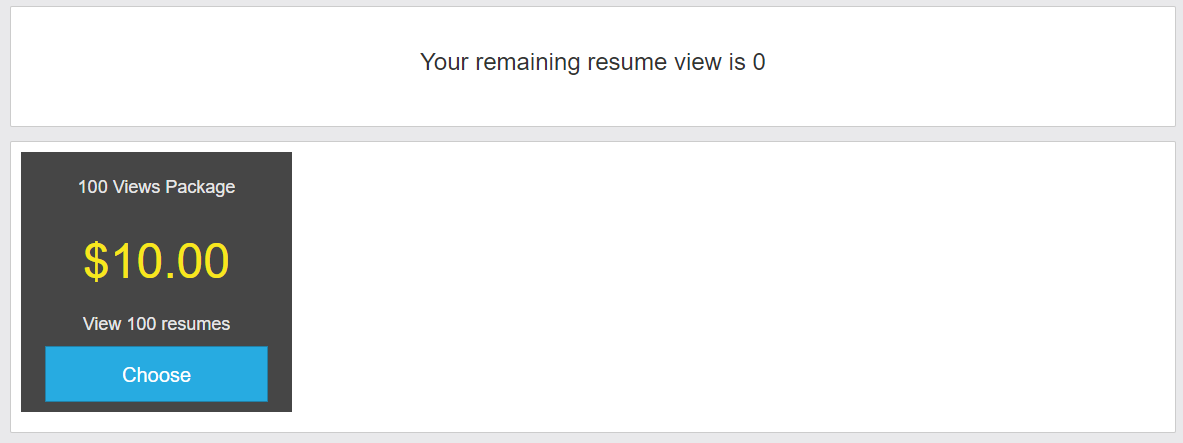Image resolution: width=1183 pixels, height=443 pixels.
Task: Click the word 'Choose' on the blue button
Action: (156, 375)
